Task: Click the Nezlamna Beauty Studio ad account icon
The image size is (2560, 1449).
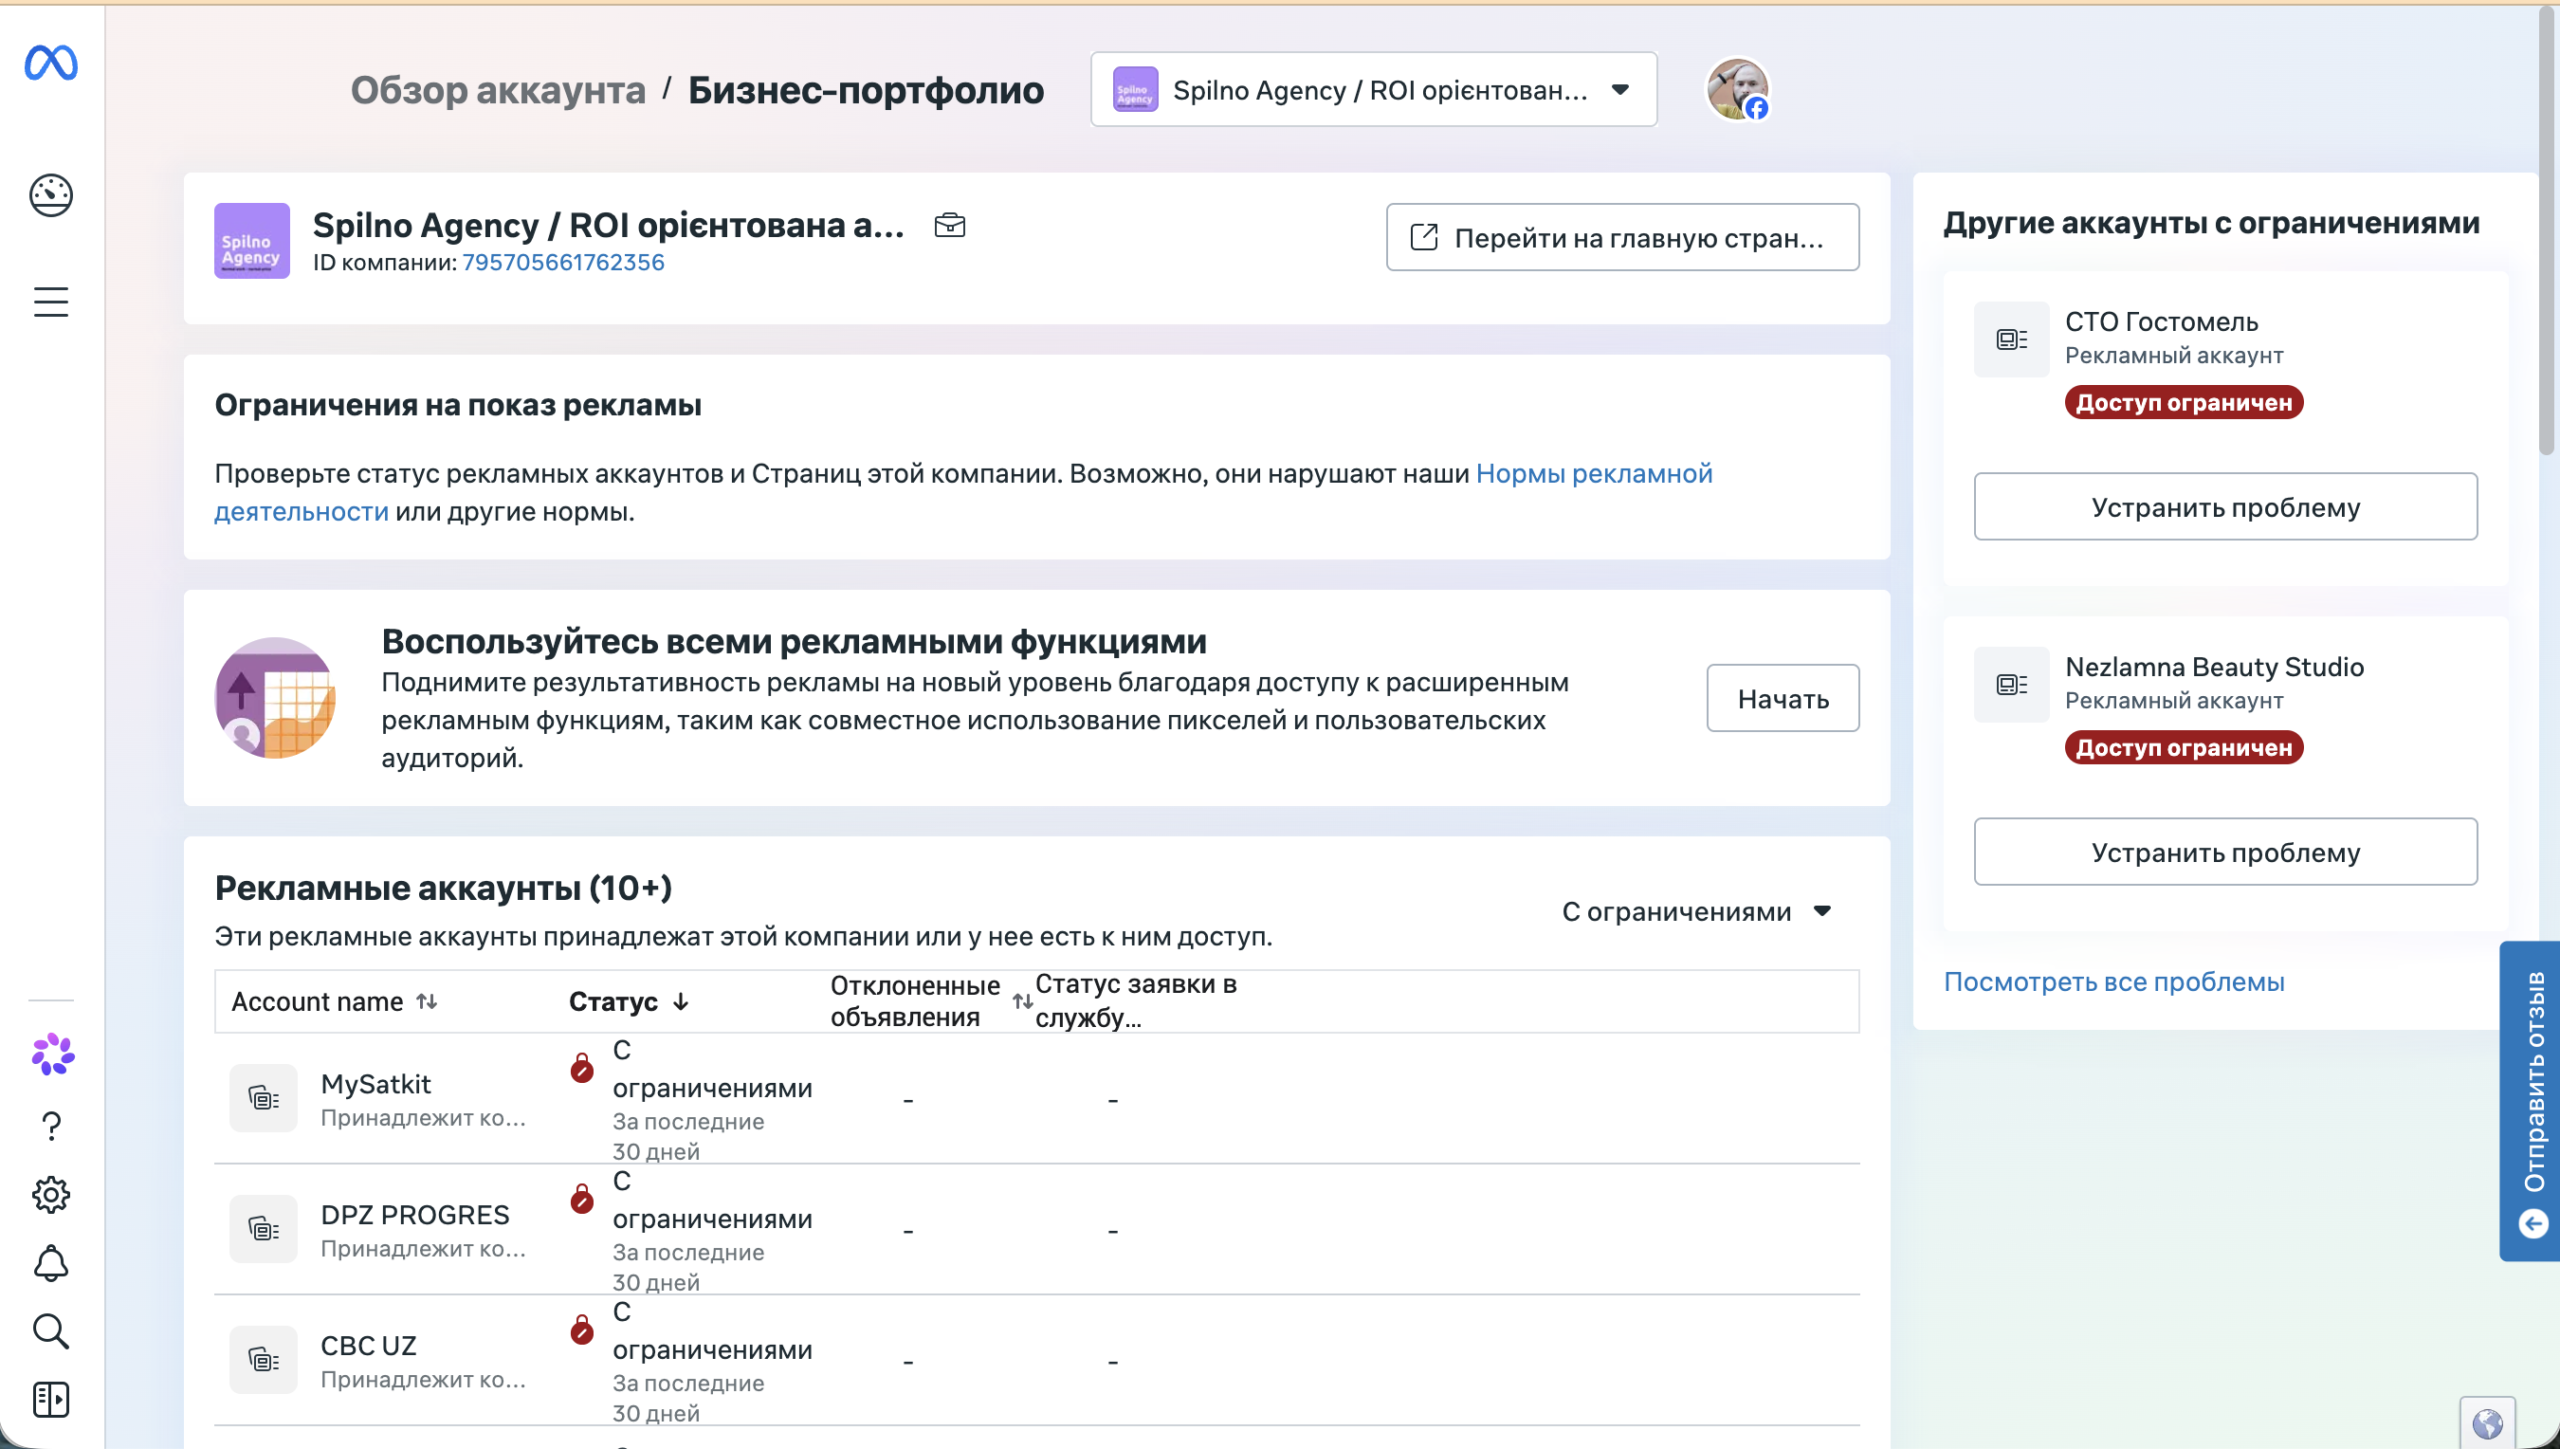Action: click(2012, 685)
